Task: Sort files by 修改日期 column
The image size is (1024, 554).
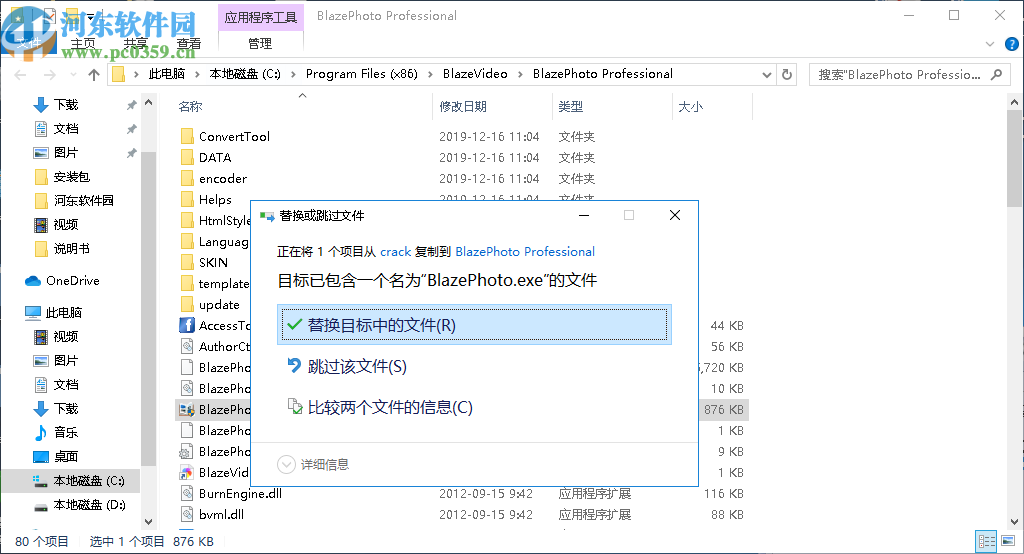Action: coord(463,106)
